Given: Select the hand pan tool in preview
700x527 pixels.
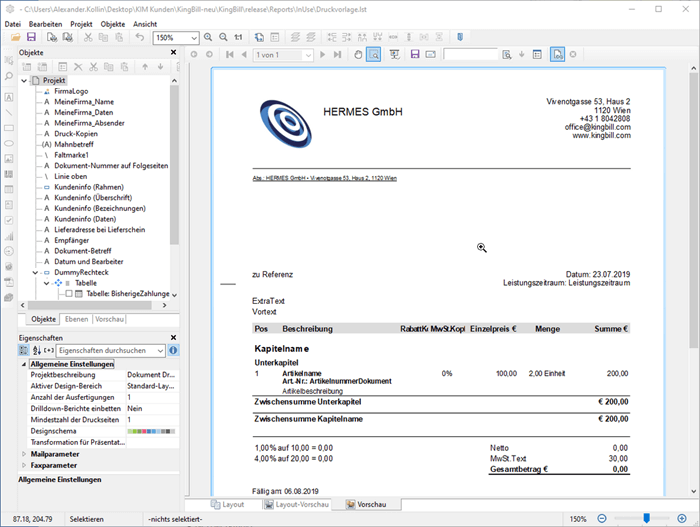Looking at the screenshot, I should 360,54.
